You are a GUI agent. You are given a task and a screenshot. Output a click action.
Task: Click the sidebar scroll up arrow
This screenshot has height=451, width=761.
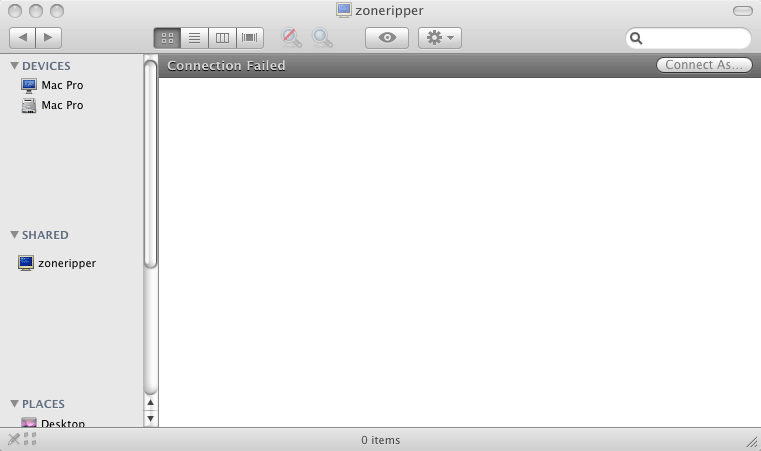pyautogui.click(x=150, y=402)
